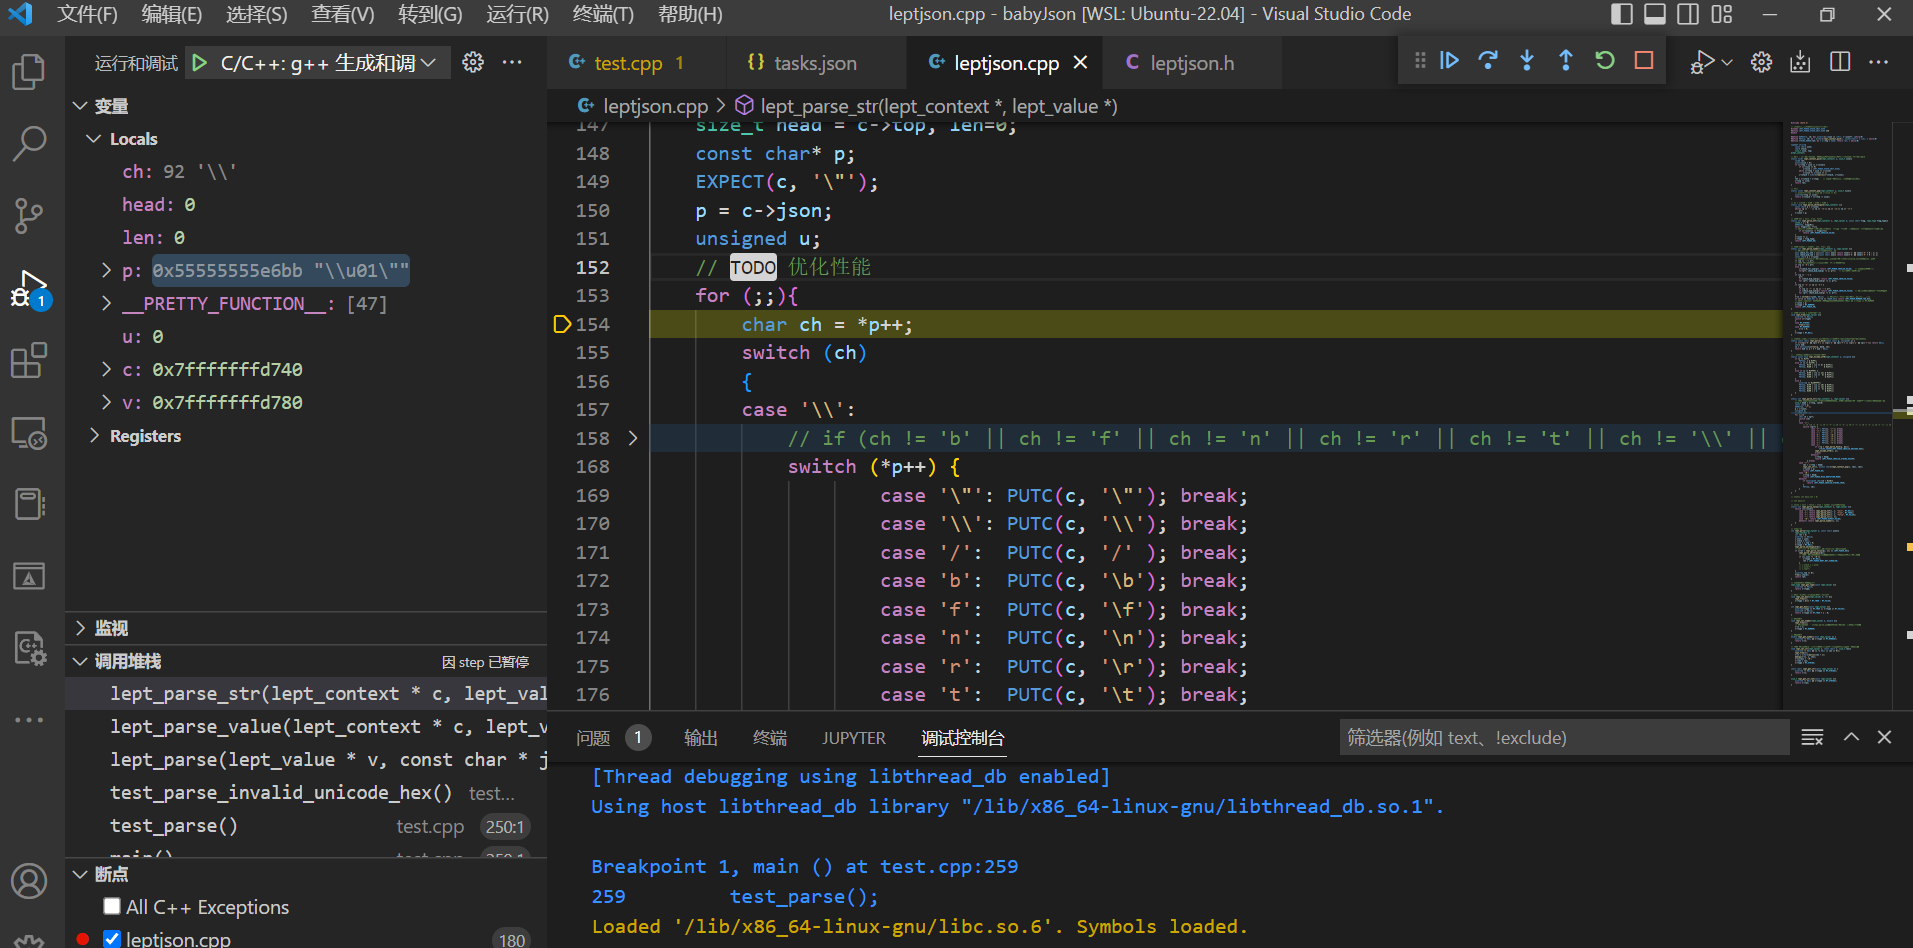Open the run/debug file dropdown arrow

pyautogui.click(x=1727, y=62)
